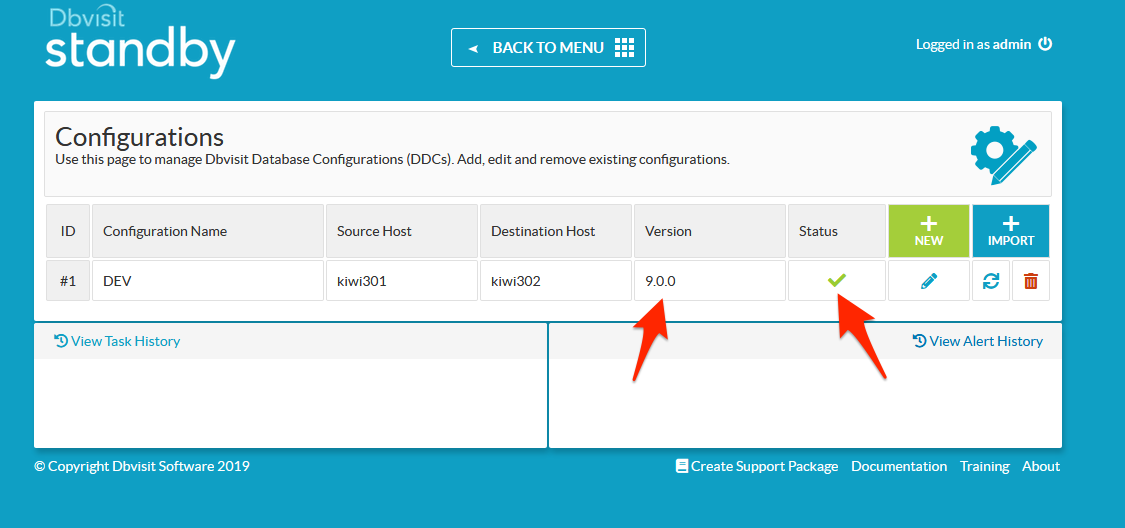1125x528 pixels.
Task: Open the About link
Action: click(x=1041, y=466)
